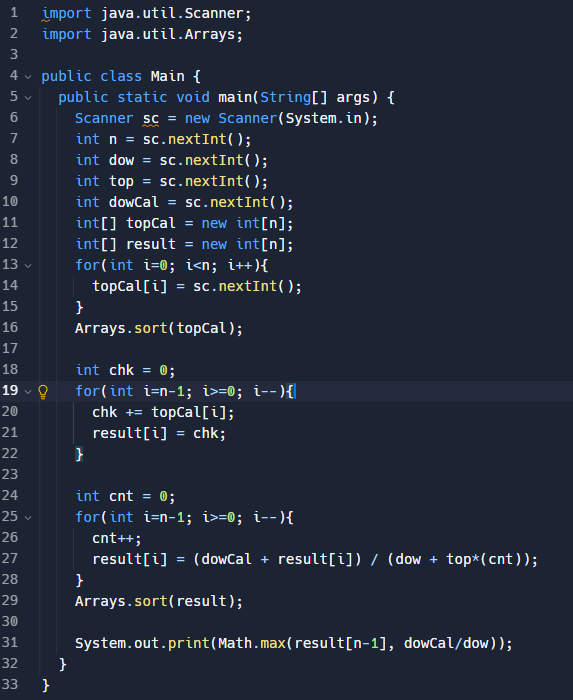Viewport: 573px width, 700px height.
Task: Click 'cnt++;' on line 26
Action: (117, 538)
